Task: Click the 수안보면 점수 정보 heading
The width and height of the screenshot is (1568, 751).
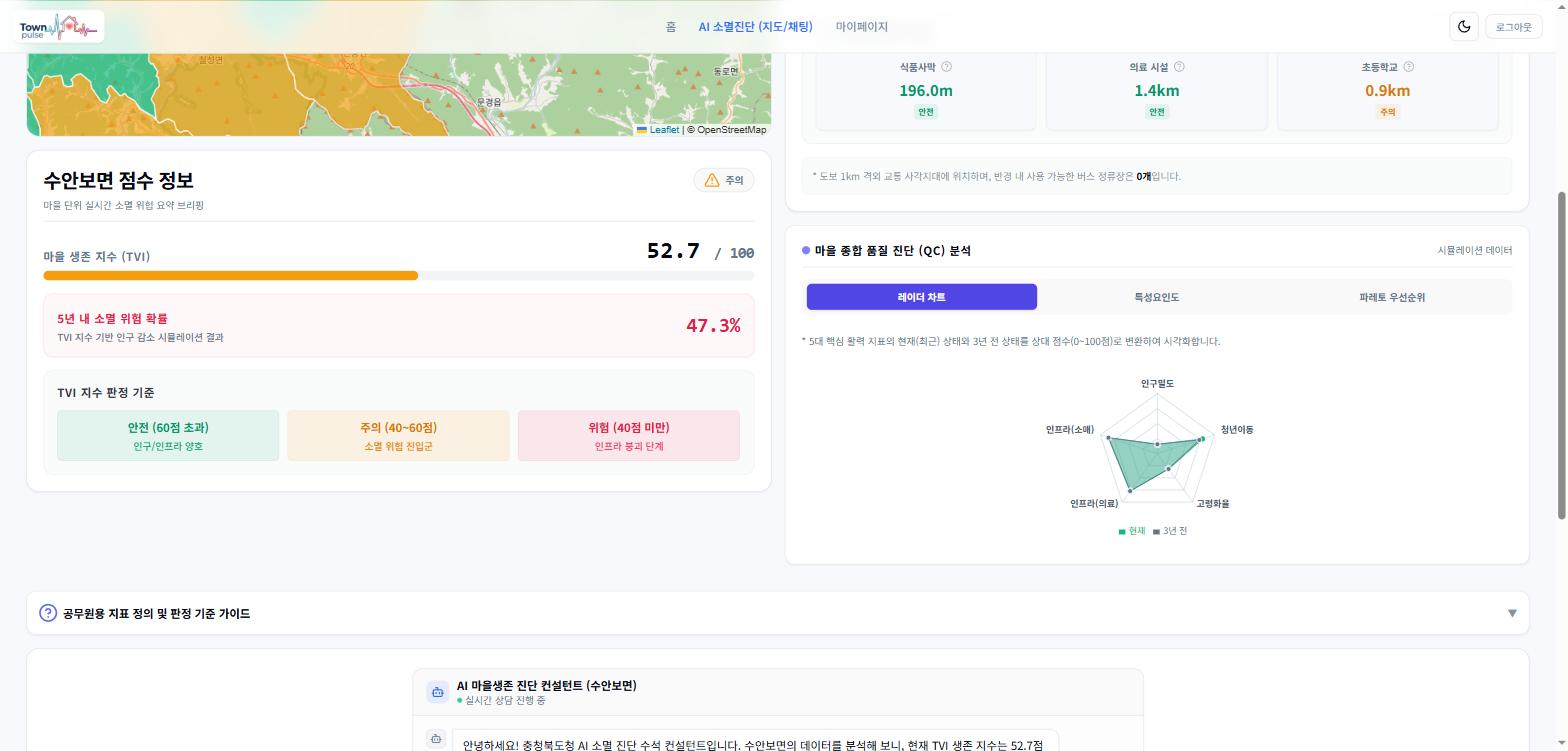Action: tap(118, 180)
